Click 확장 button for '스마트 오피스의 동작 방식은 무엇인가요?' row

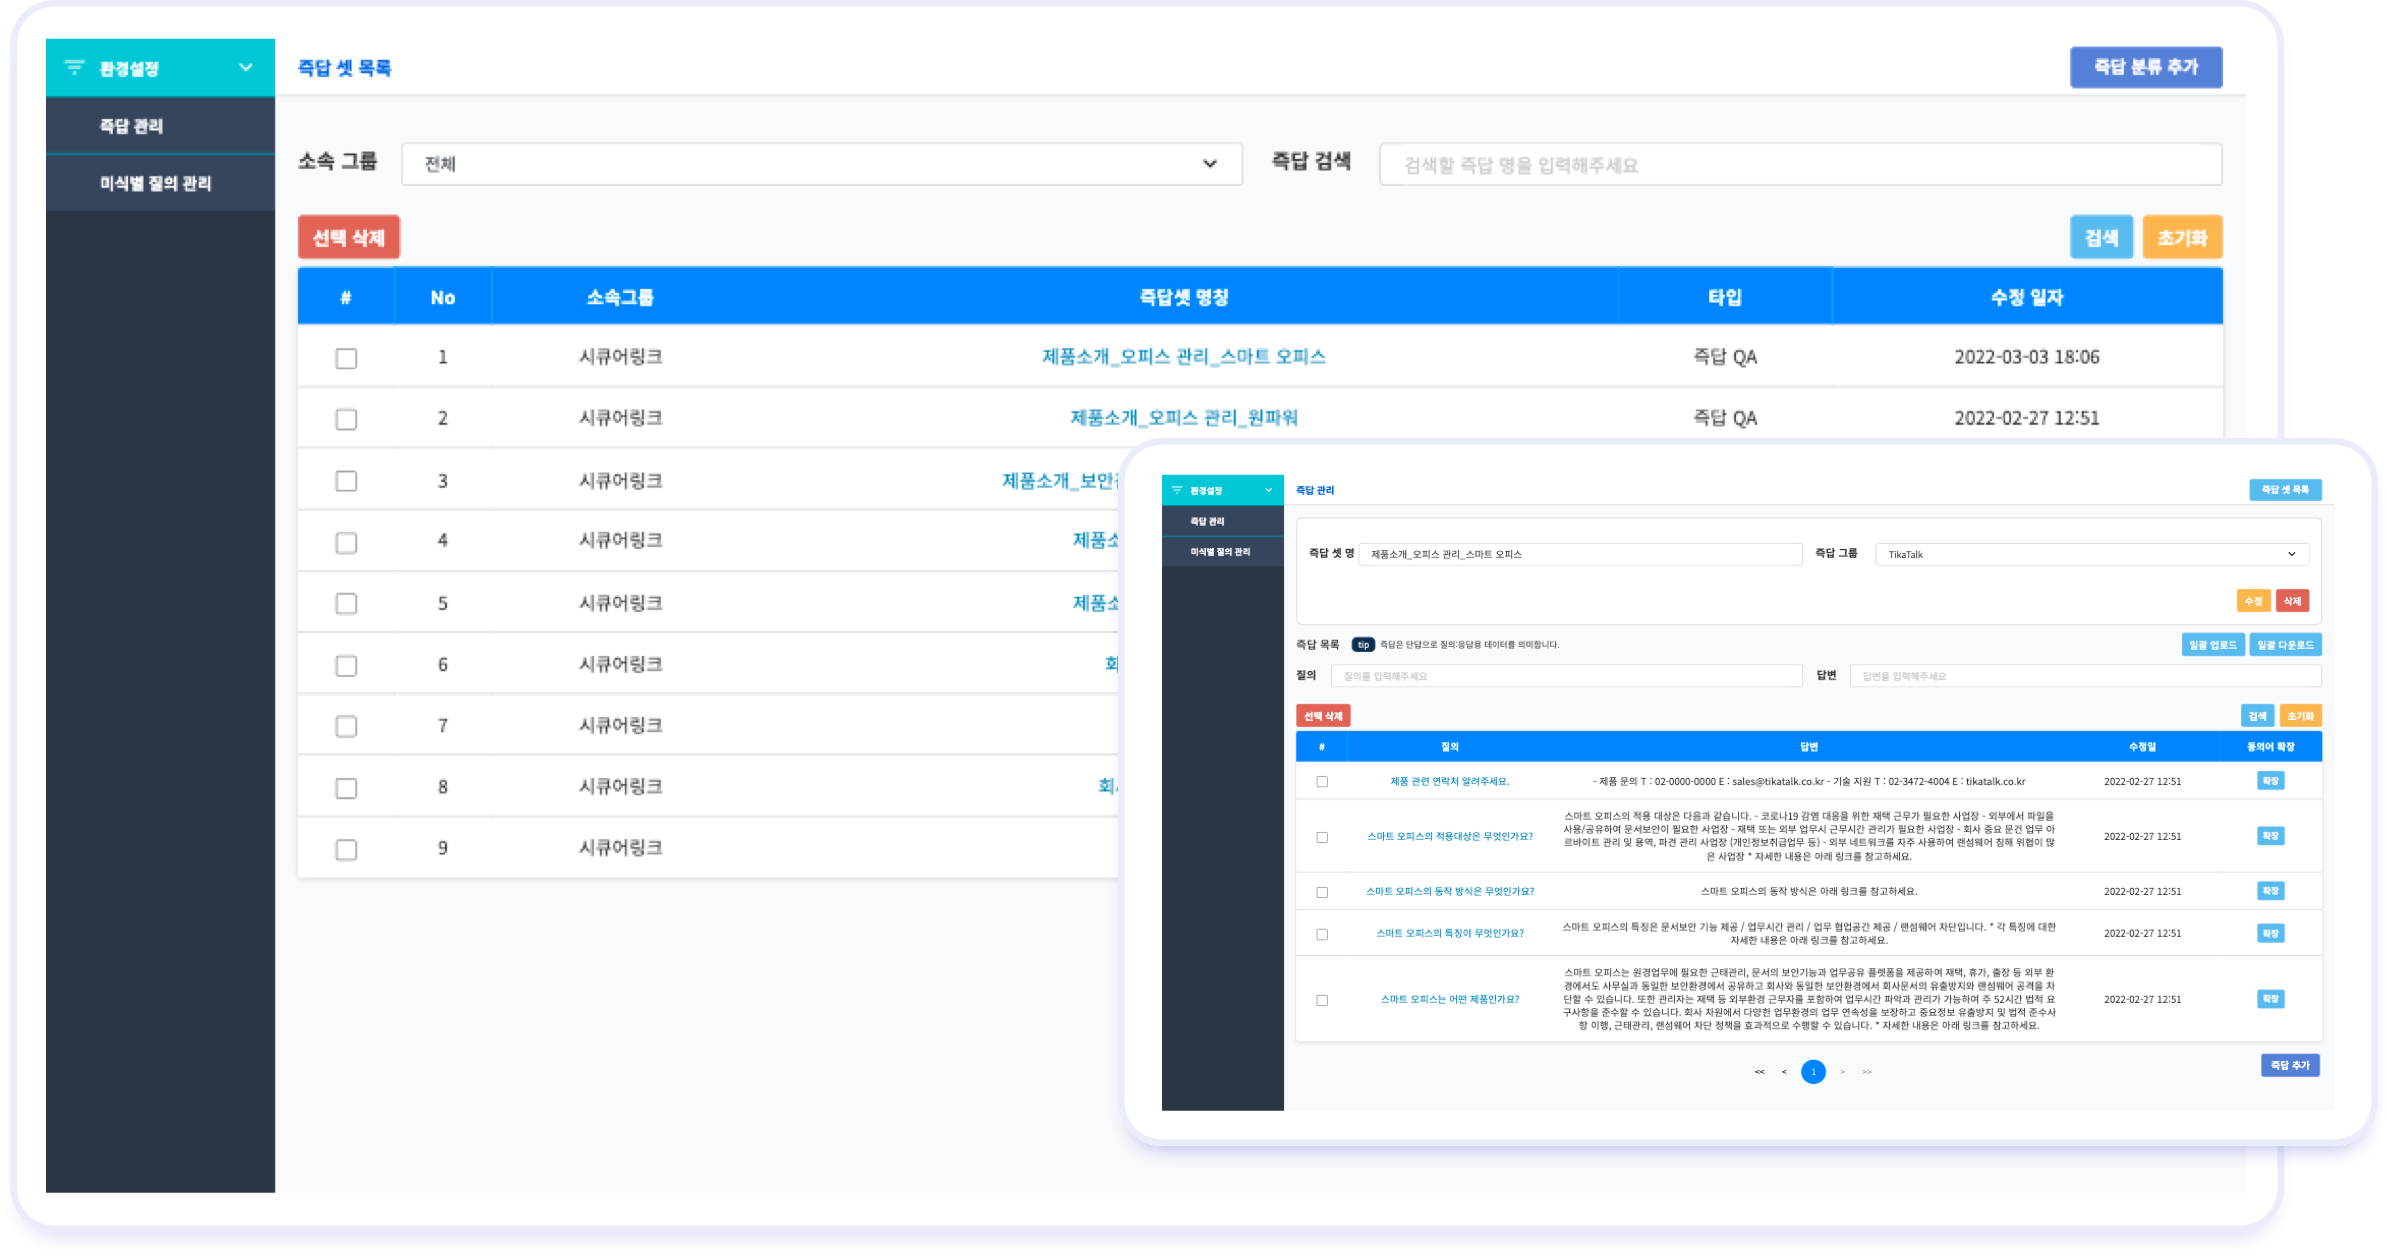[2270, 891]
